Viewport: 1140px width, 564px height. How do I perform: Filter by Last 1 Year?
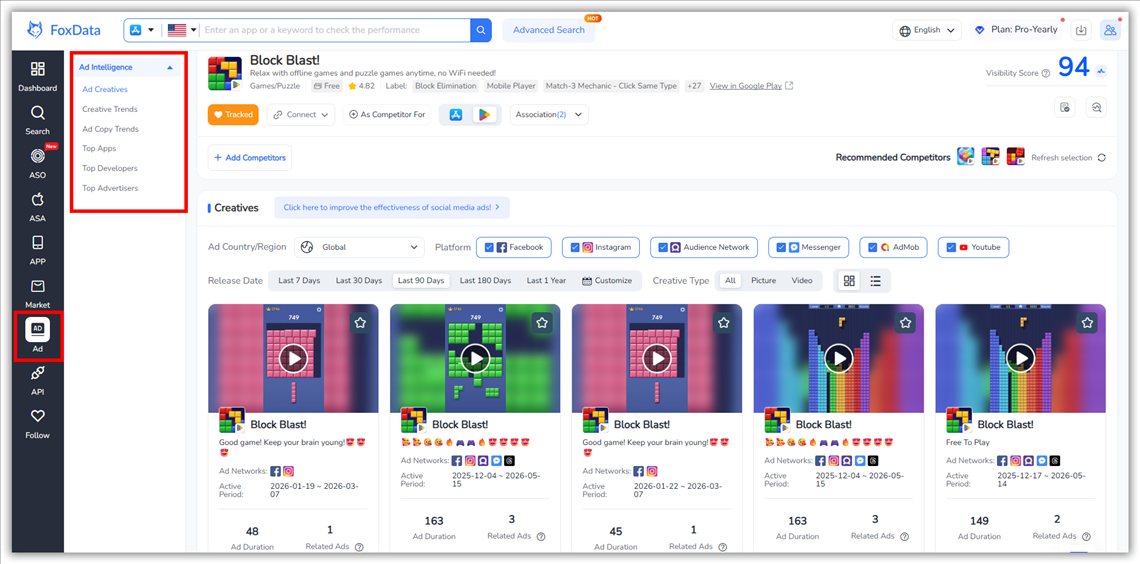point(546,281)
